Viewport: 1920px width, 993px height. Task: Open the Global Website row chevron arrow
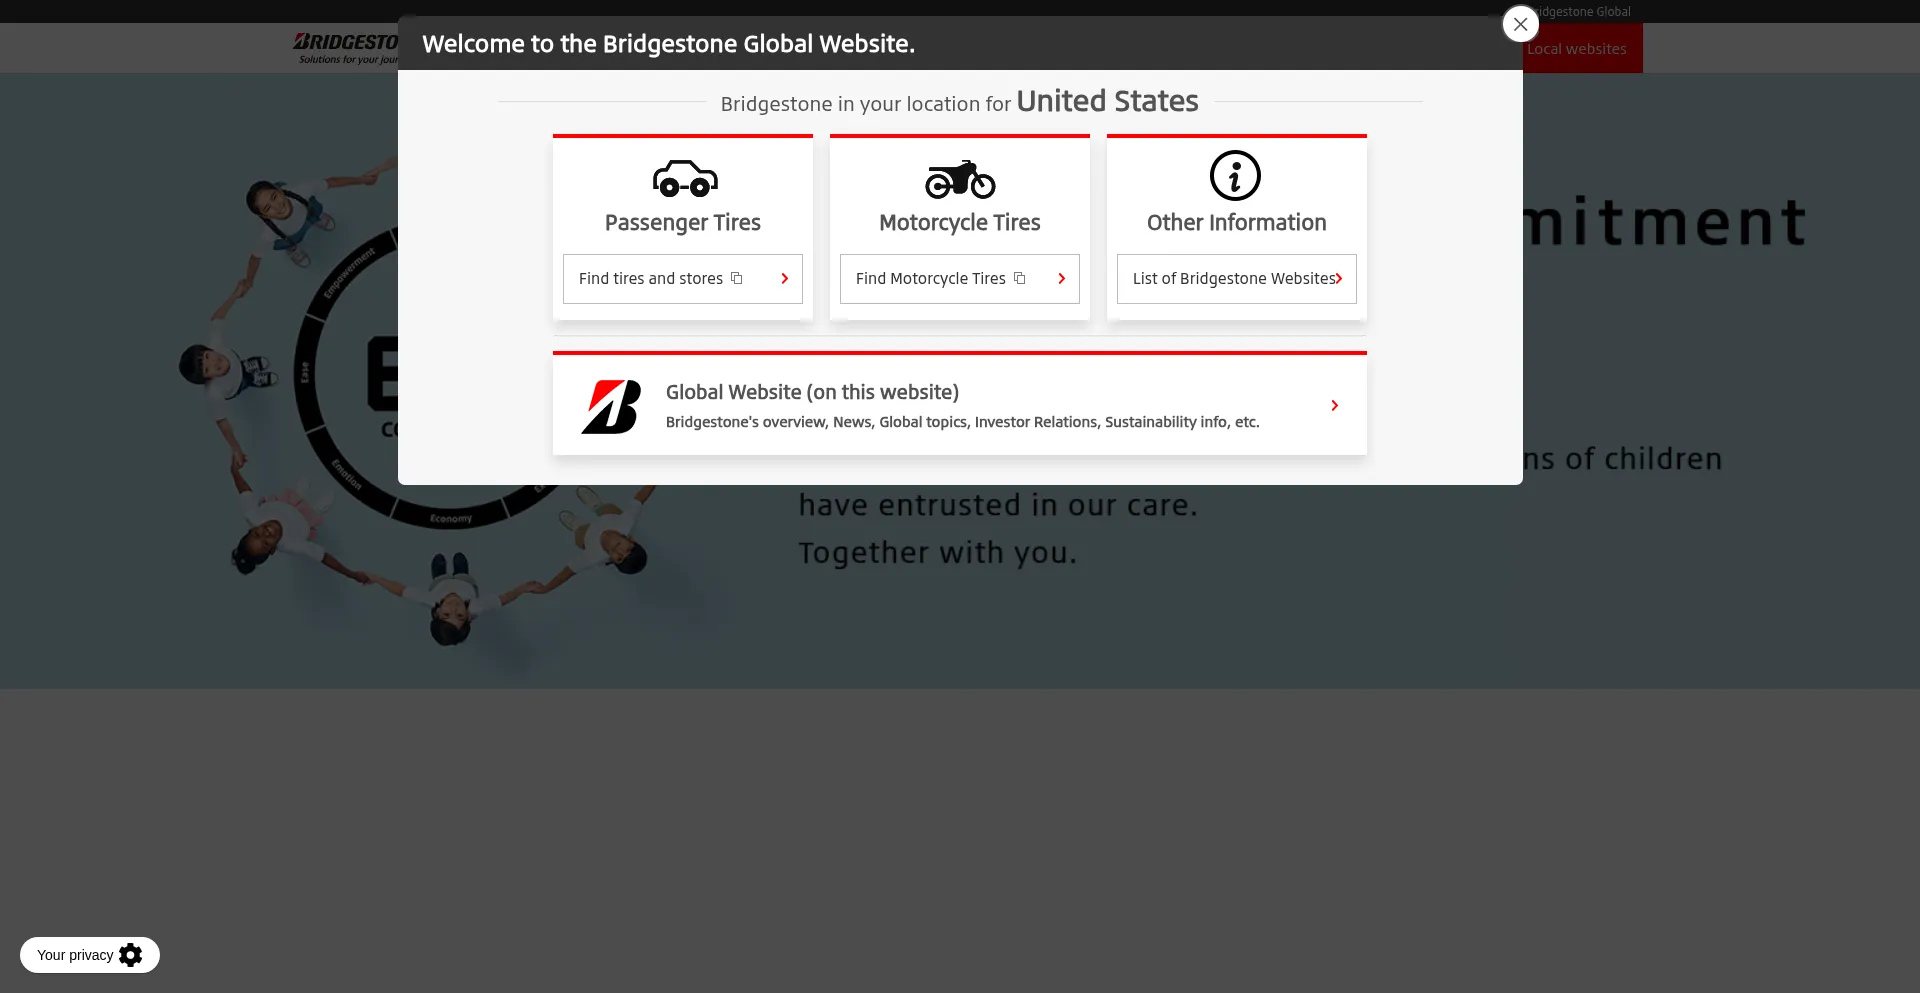tap(1334, 406)
